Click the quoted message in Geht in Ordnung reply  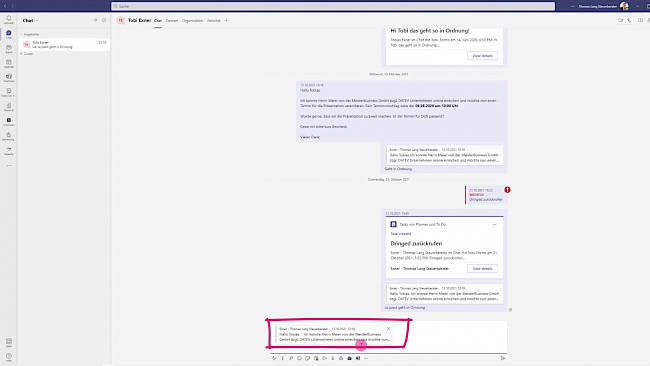click(x=444, y=155)
